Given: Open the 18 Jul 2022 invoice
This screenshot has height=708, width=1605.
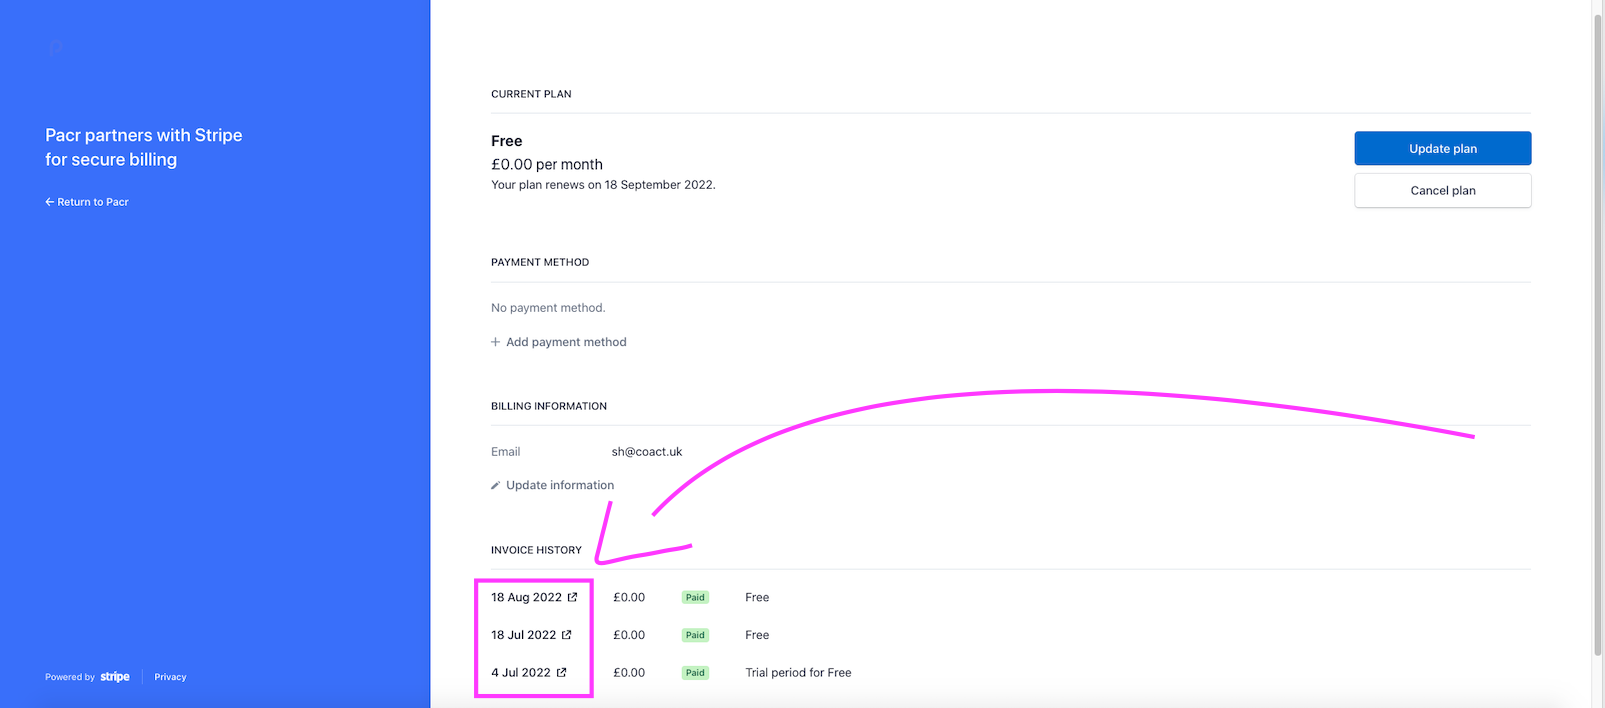Looking at the screenshot, I should 523,635.
